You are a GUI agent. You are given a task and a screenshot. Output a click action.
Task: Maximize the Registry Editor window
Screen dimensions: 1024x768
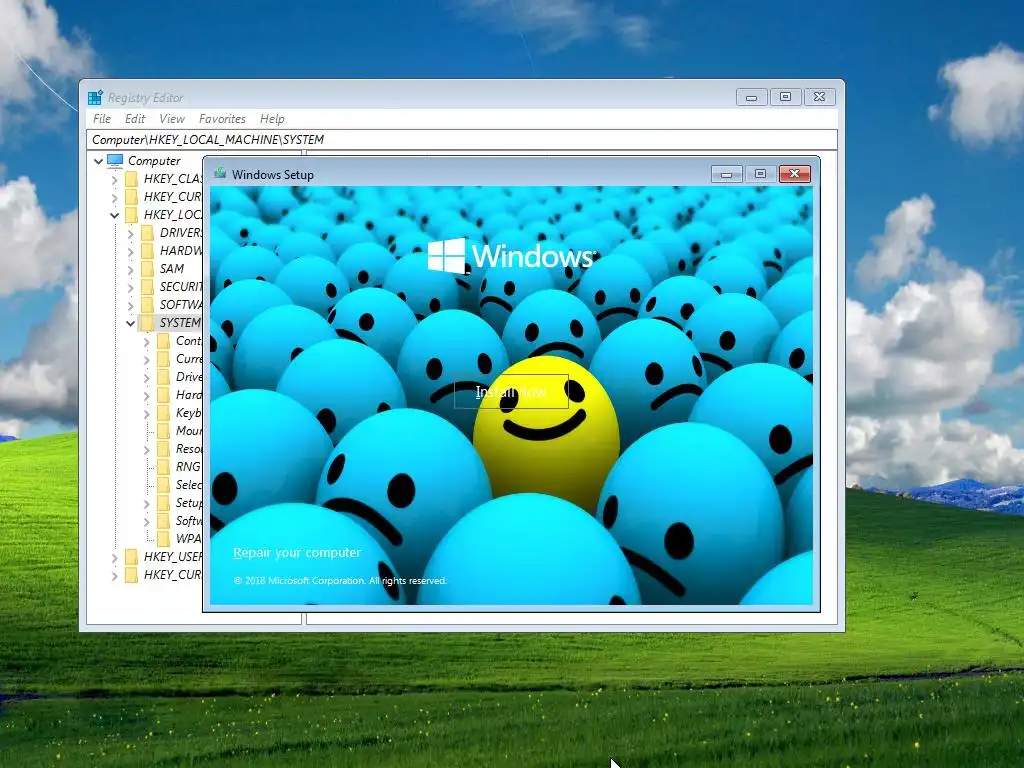[786, 97]
